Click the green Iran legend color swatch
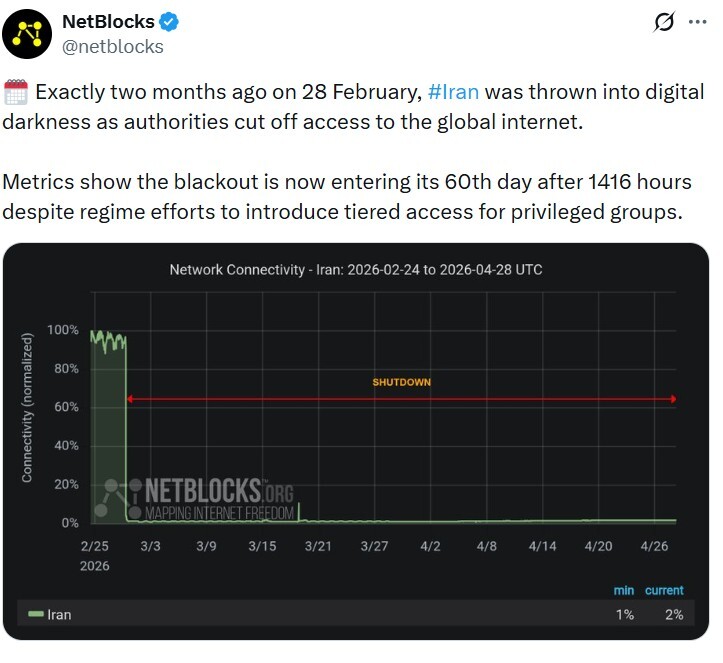The image size is (723, 663). (x=35, y=614)
